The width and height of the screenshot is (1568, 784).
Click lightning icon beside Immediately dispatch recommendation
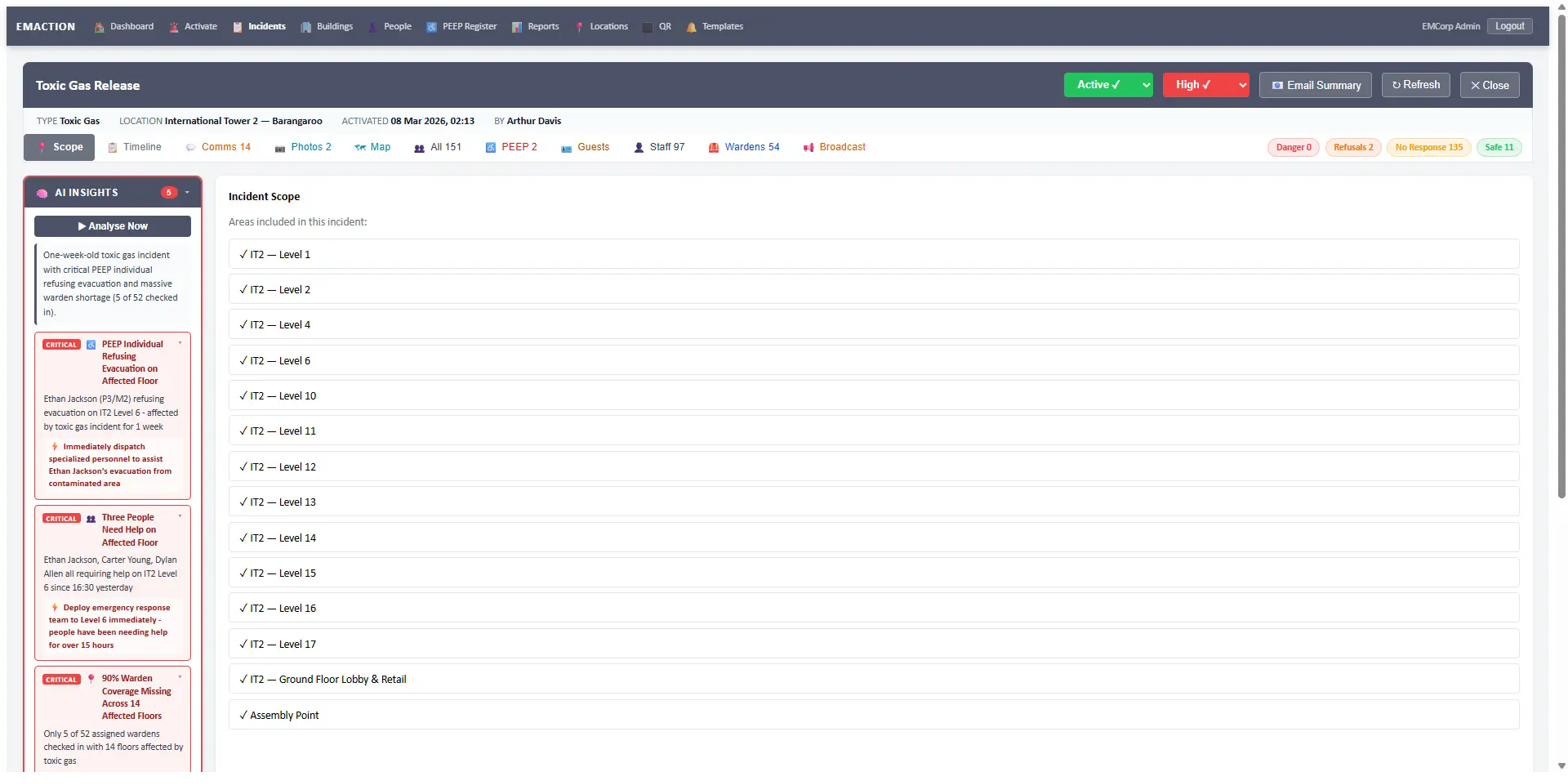coord(54,446)
